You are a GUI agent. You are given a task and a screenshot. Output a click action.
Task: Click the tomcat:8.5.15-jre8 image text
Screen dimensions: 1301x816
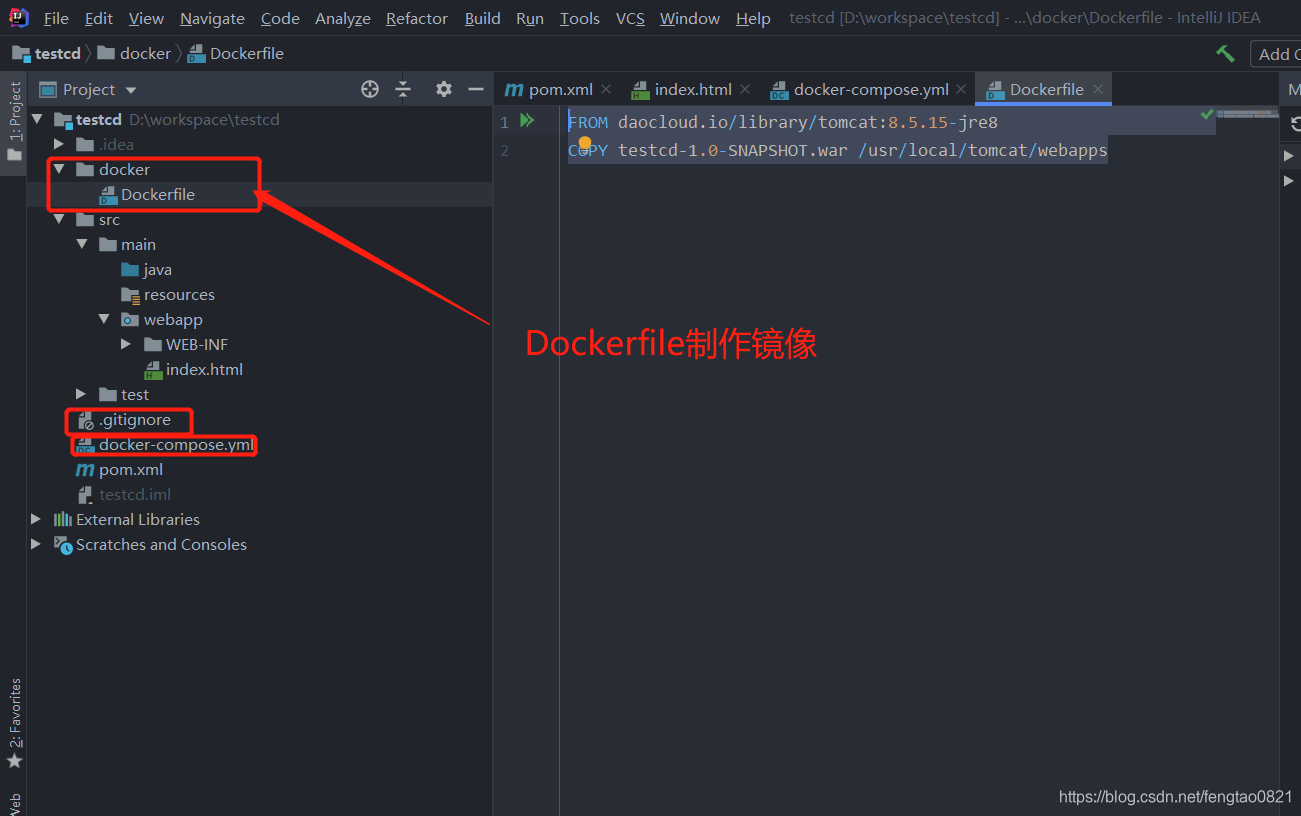pos(908,122)
